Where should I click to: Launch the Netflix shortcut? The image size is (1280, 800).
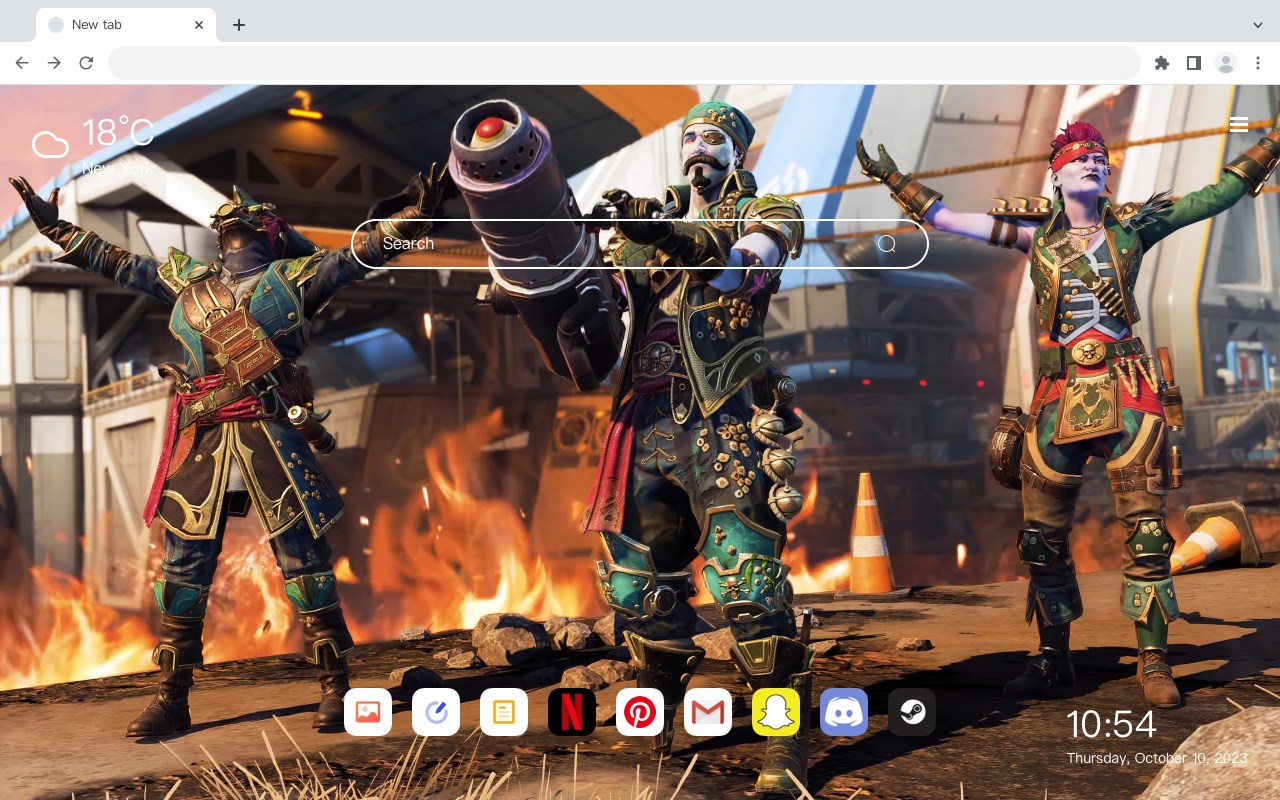coord(572,712)
